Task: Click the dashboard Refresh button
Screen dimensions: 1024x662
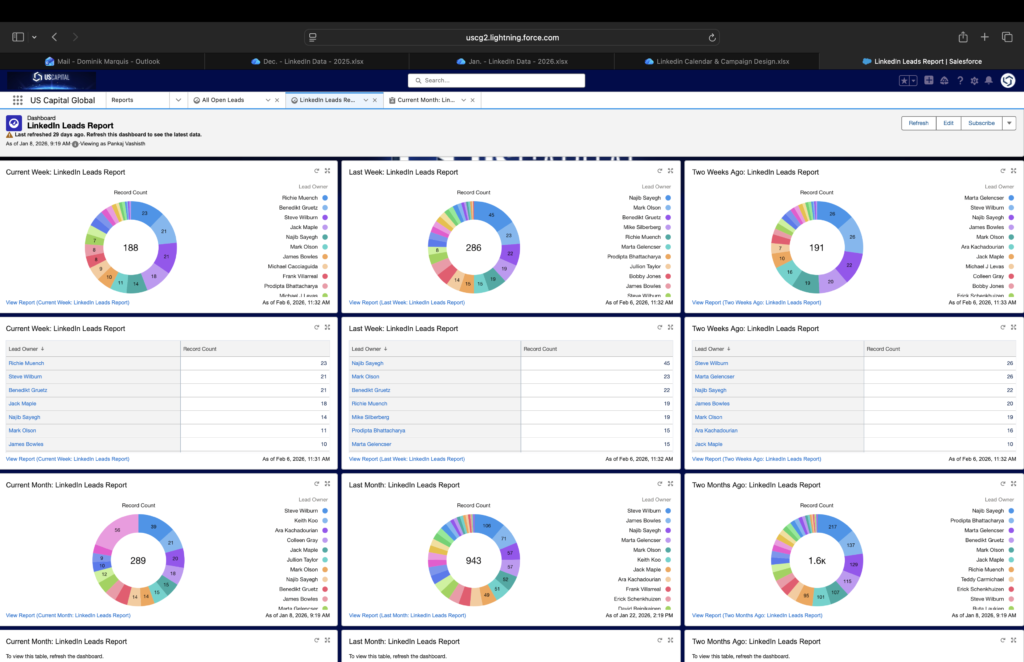Action: [x=918, y=123]
